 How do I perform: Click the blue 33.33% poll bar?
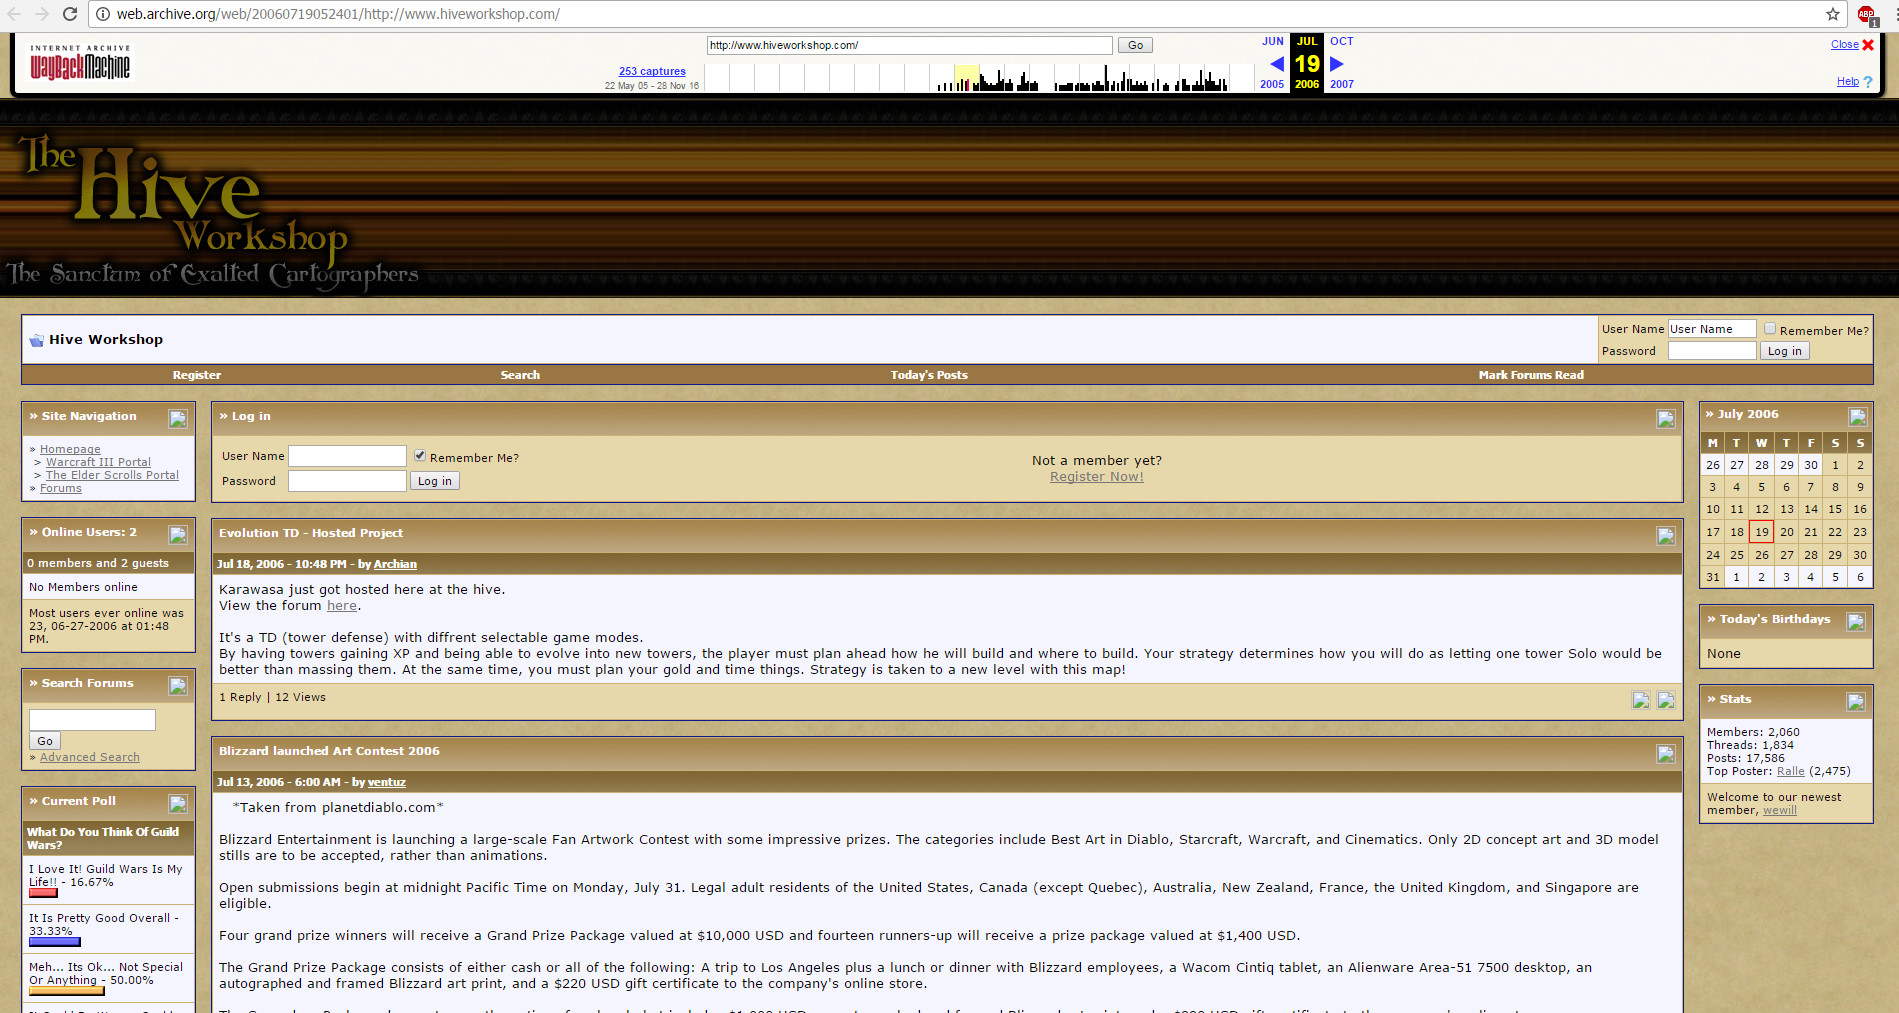tap(55, 942)
